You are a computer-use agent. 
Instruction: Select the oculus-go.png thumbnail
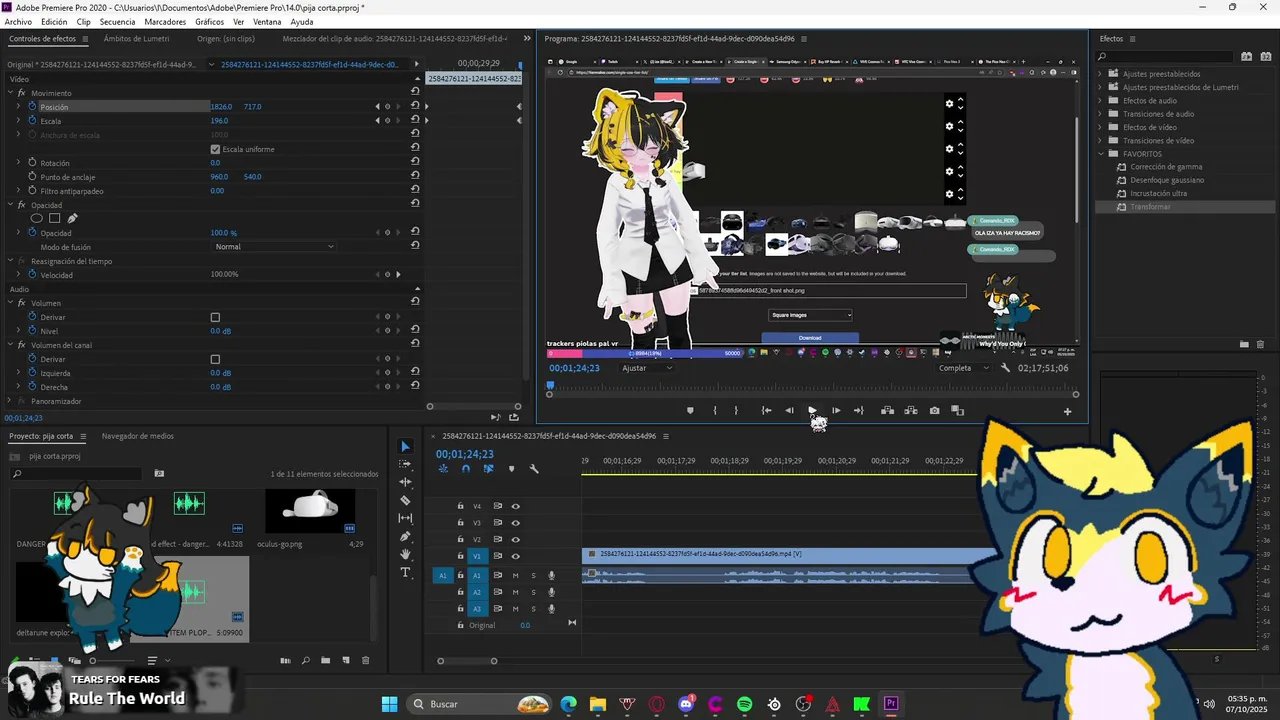tap(310, 510)
